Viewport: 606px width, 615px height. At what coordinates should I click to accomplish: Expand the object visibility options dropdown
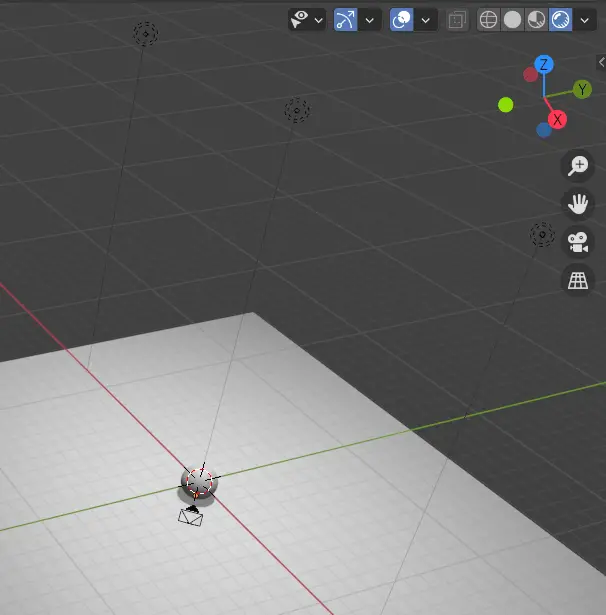pyautogui.click(x=318, y=20)
